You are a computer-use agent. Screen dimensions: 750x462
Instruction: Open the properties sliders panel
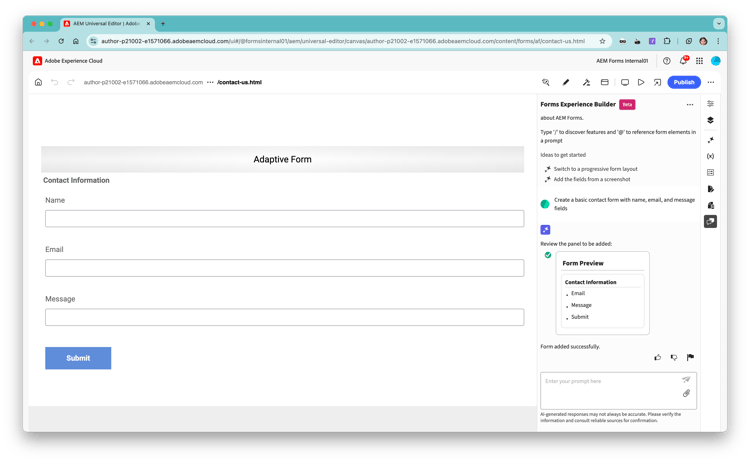pos(710,103)
